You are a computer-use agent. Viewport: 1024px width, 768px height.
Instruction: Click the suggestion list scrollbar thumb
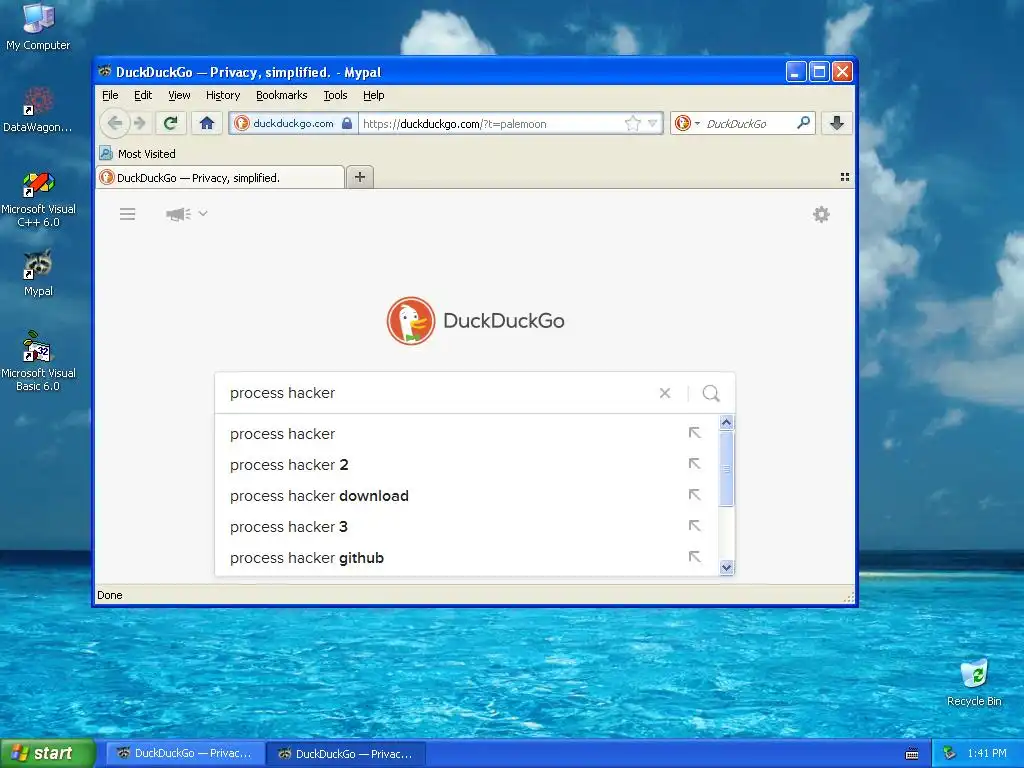coord(726,468)
